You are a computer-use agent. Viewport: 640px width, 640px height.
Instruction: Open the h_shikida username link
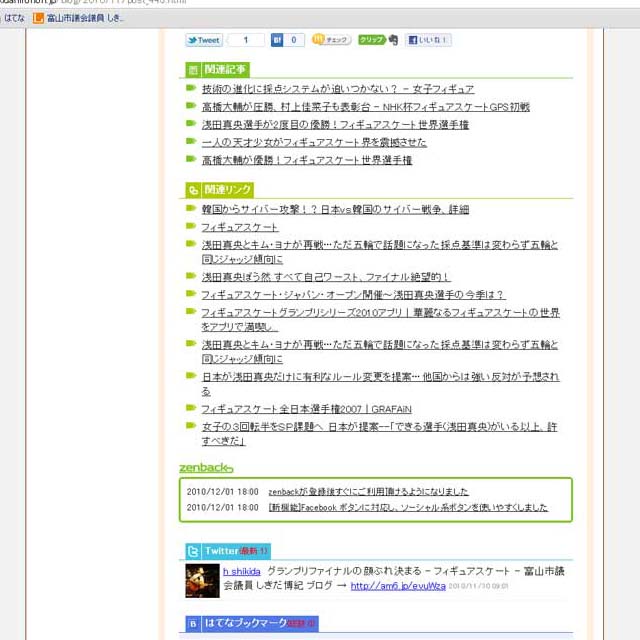click(241, 571)
